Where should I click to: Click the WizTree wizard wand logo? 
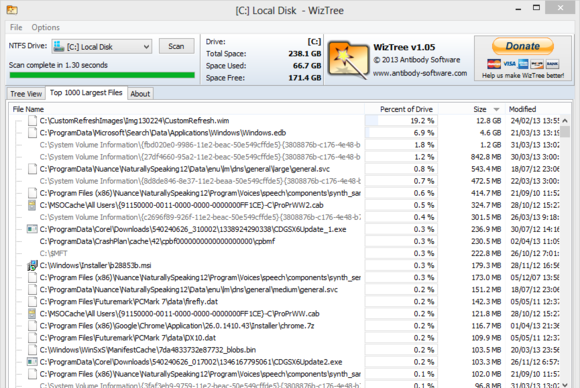[x=348, y=60]
